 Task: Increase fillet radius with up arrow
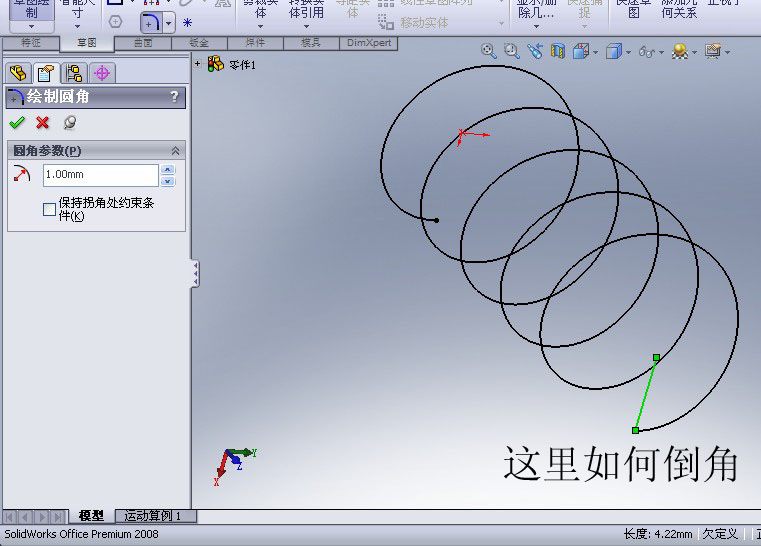[167, 169]
